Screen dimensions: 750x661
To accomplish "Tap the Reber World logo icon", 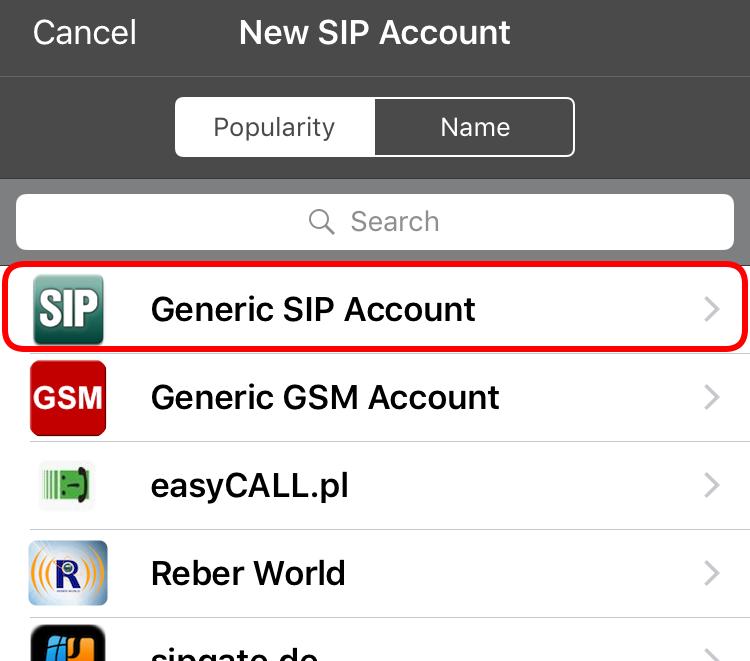I will point(68,573).
